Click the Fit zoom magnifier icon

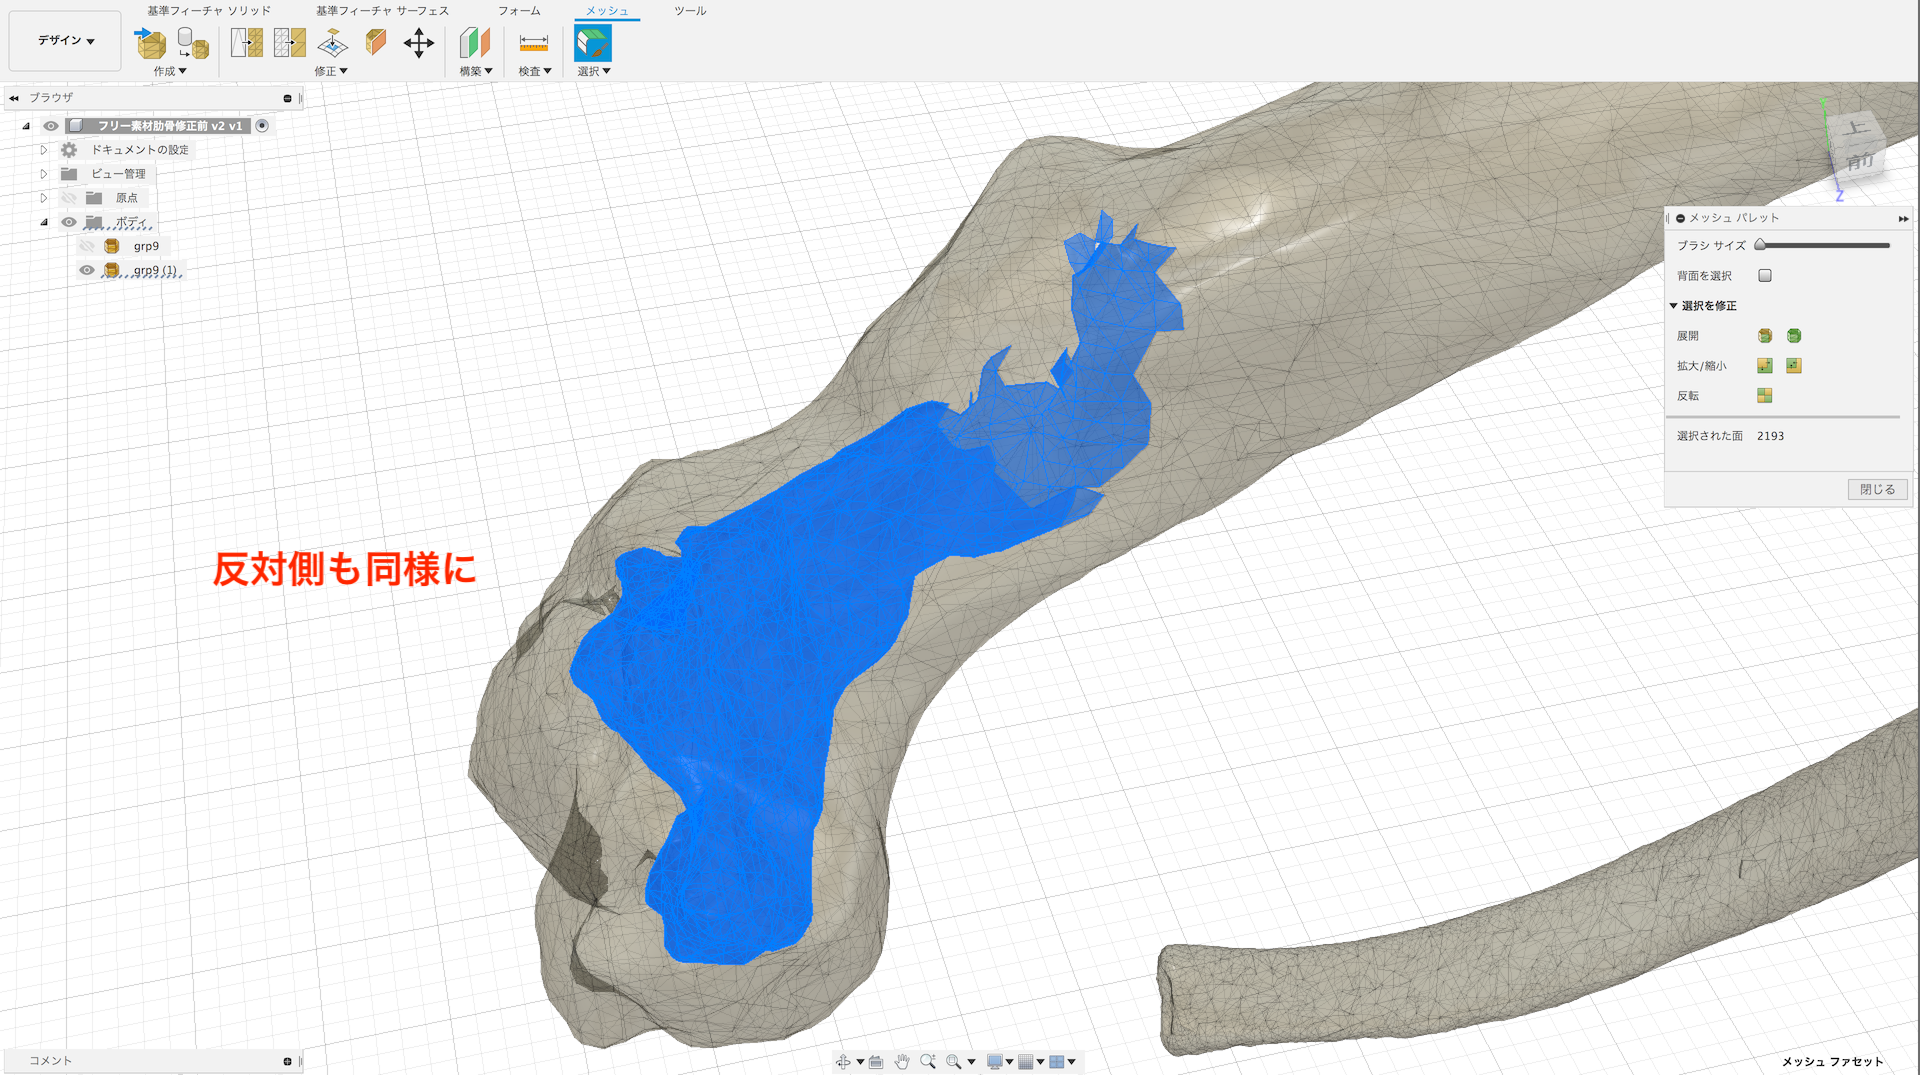[x=954, y=1062]
